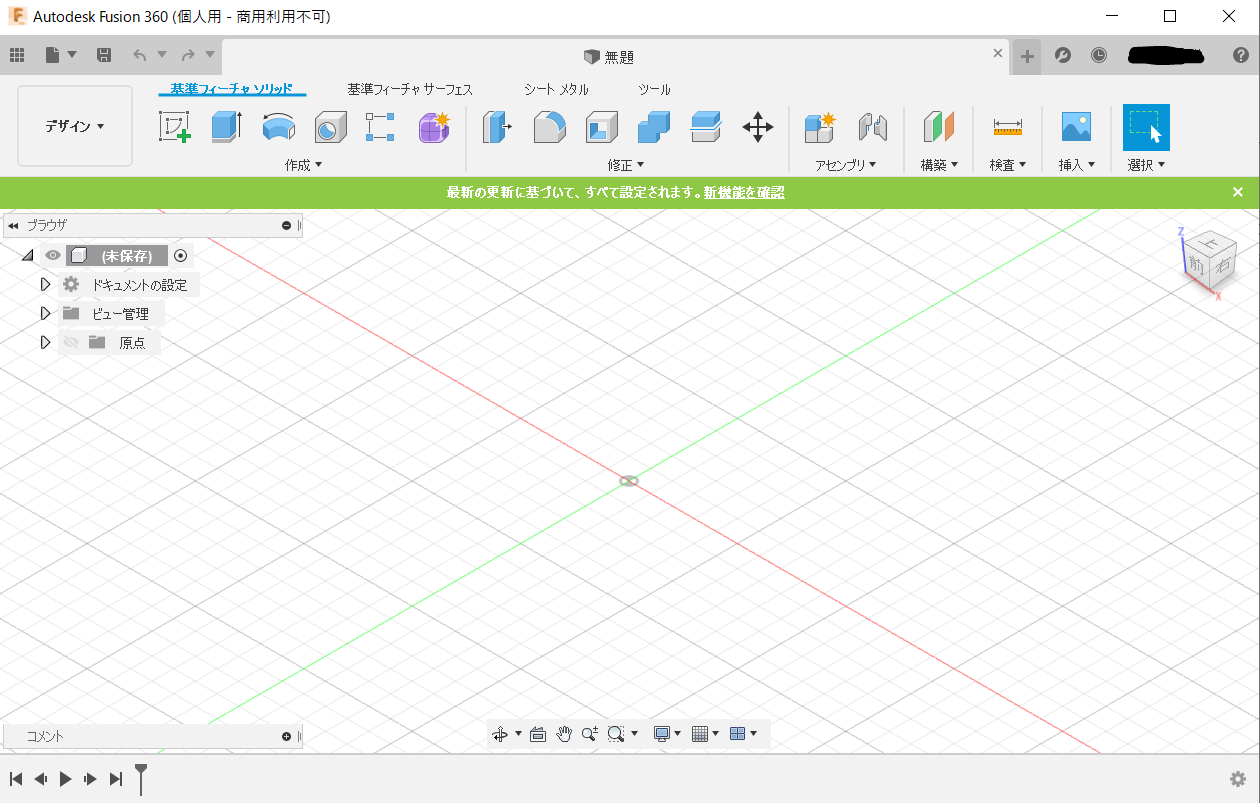Image resolution: width=1260 pixels, height=803 pixels.
Task: Switch to 基準フィーチャ サーフェス tab
Action: [410, 89]
